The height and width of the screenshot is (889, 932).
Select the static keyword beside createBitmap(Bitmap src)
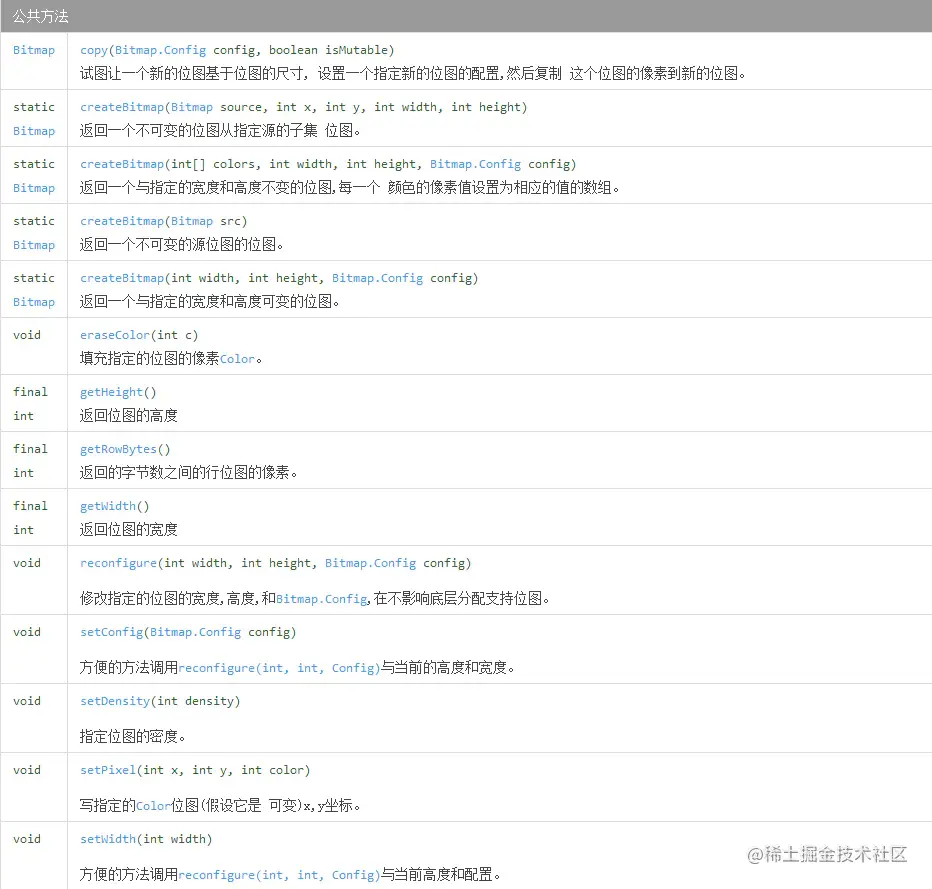point(34,221)
